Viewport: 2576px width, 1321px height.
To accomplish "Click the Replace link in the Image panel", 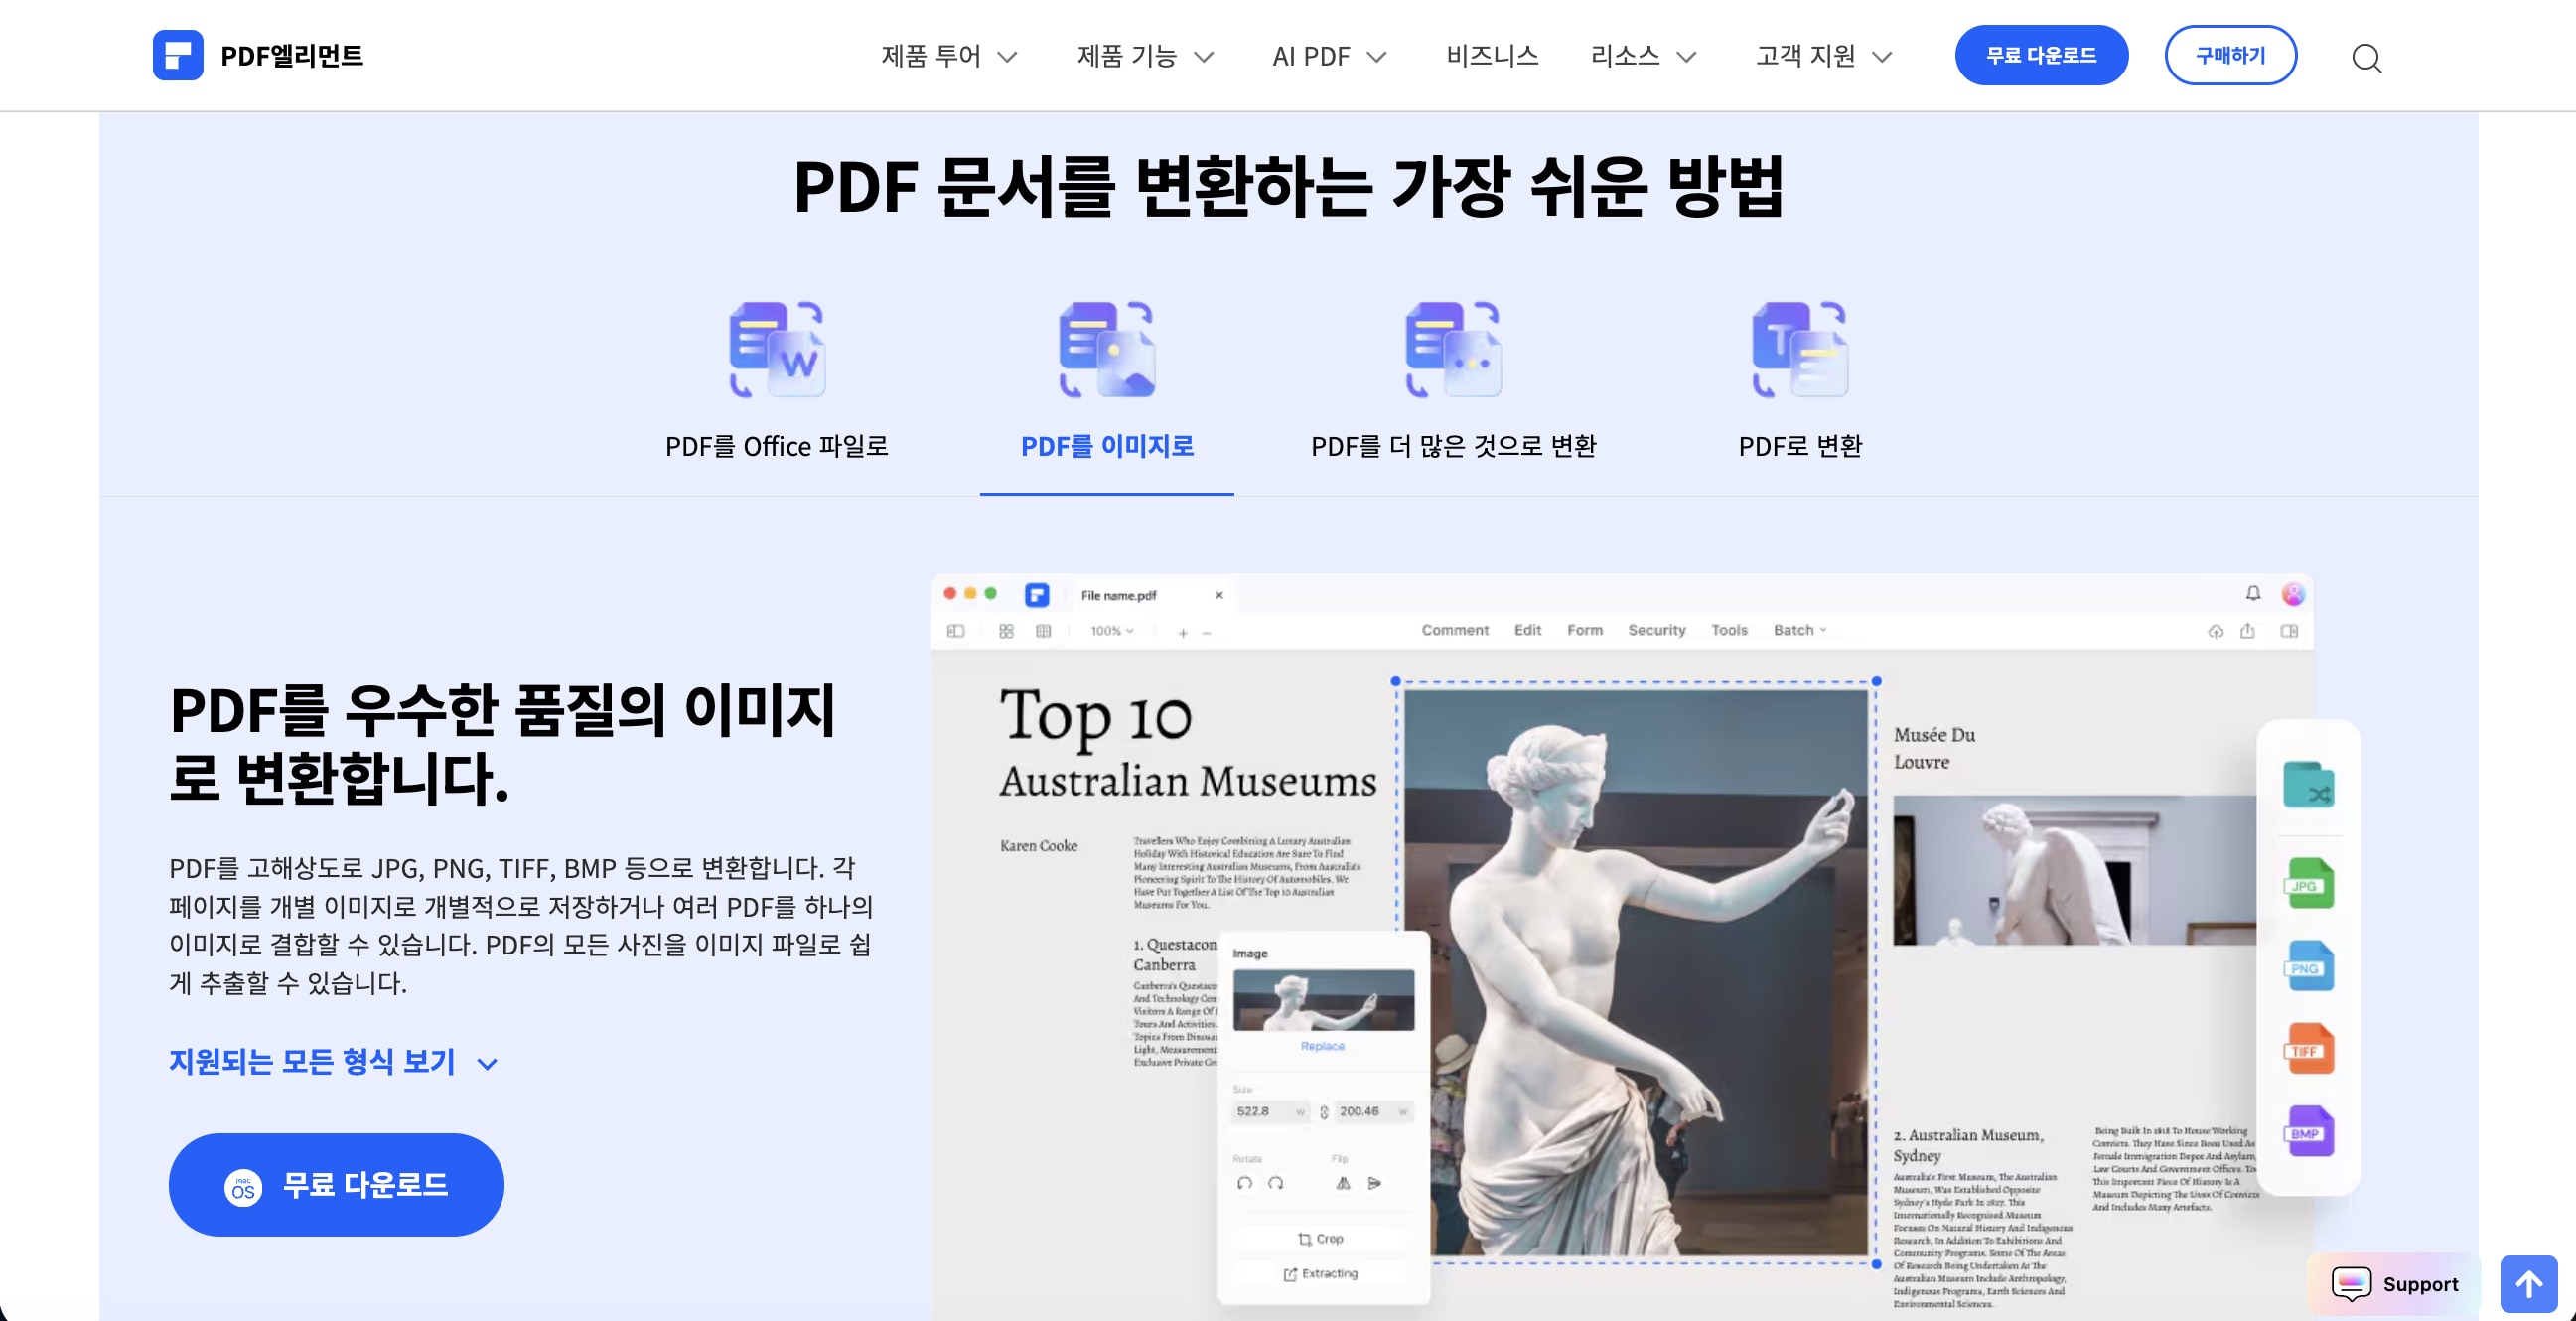I will point(1322,1046).
